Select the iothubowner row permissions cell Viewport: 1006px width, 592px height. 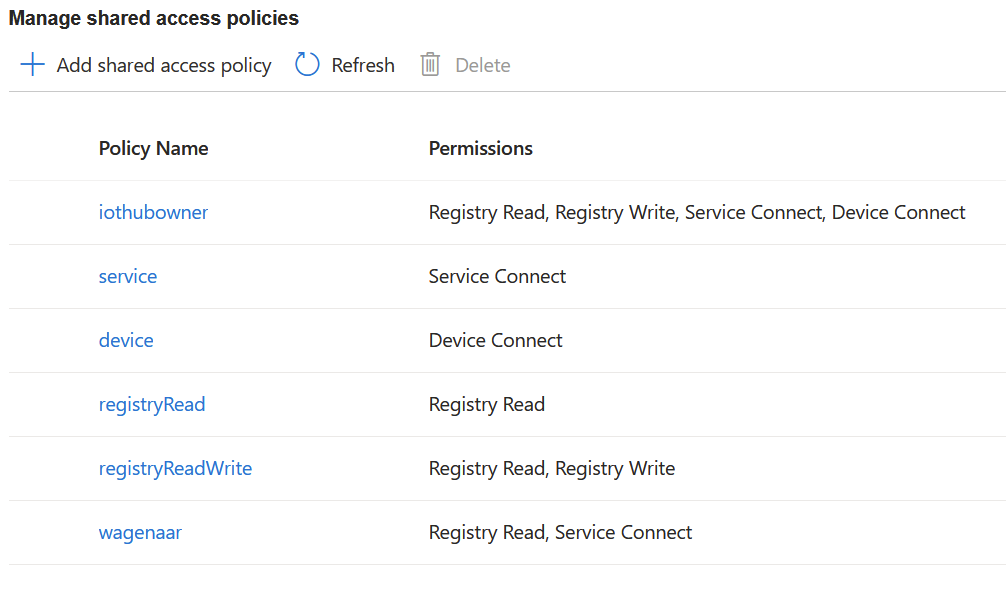tap(697, 212)
